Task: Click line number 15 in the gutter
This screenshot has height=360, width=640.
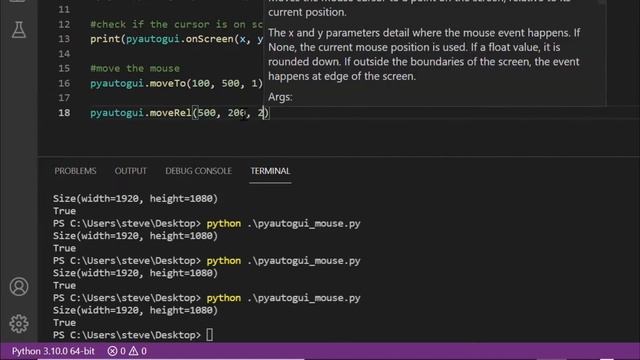Action: [64, 68]
